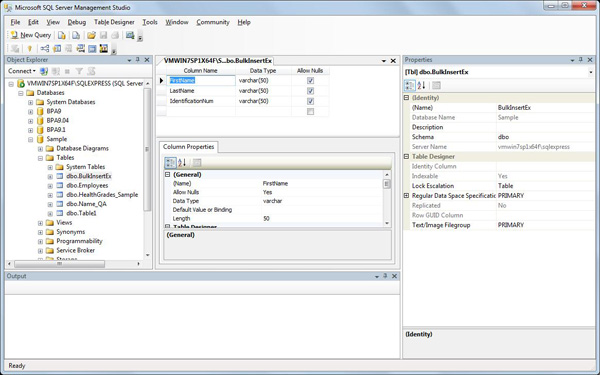Collapse the (Identity) section in Properties
The width and height of the screenshot is (600, 375).
point(406,98)
